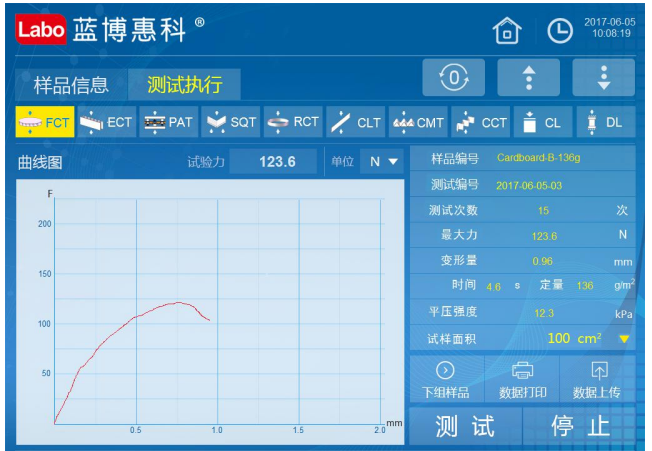This screenshot has height=451, width=652.
Task: Select the FCT test mode
Action: (45, 122)
